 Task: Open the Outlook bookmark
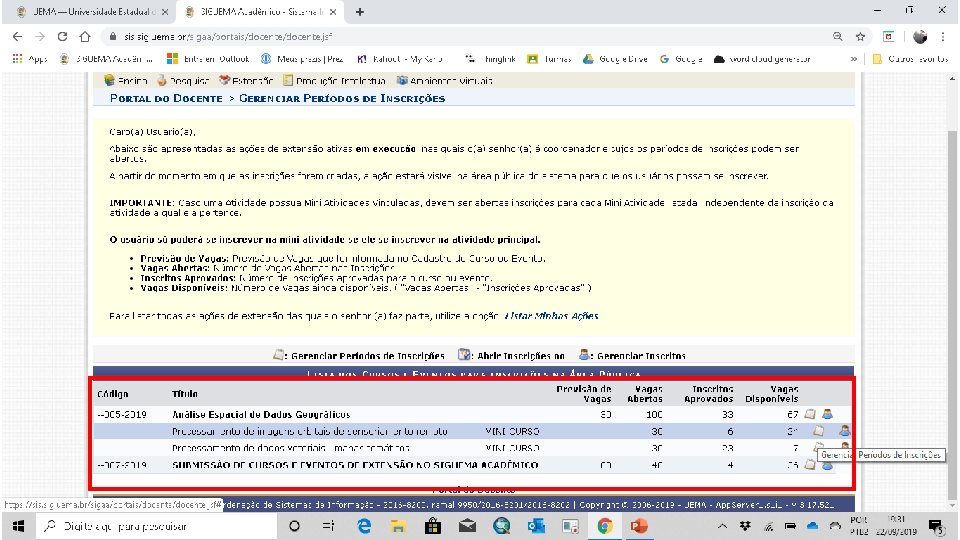[209, 59]
